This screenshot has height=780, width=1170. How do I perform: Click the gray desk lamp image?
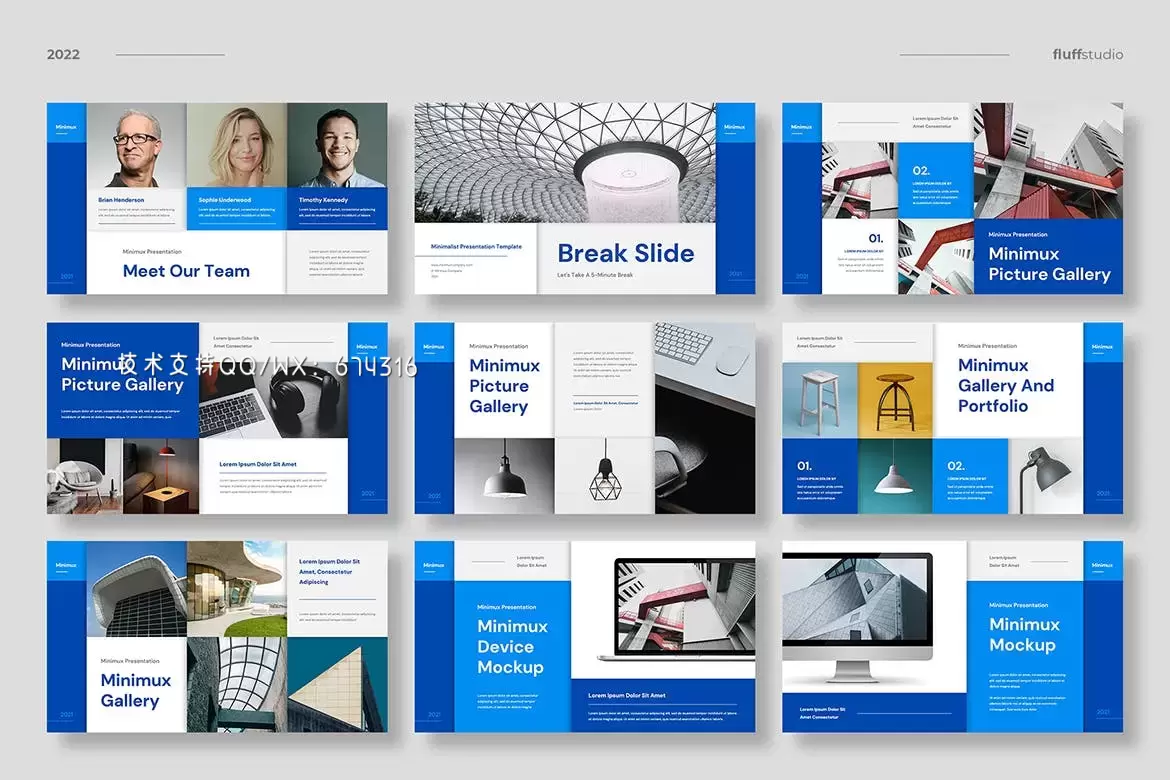pos(1045,476)
